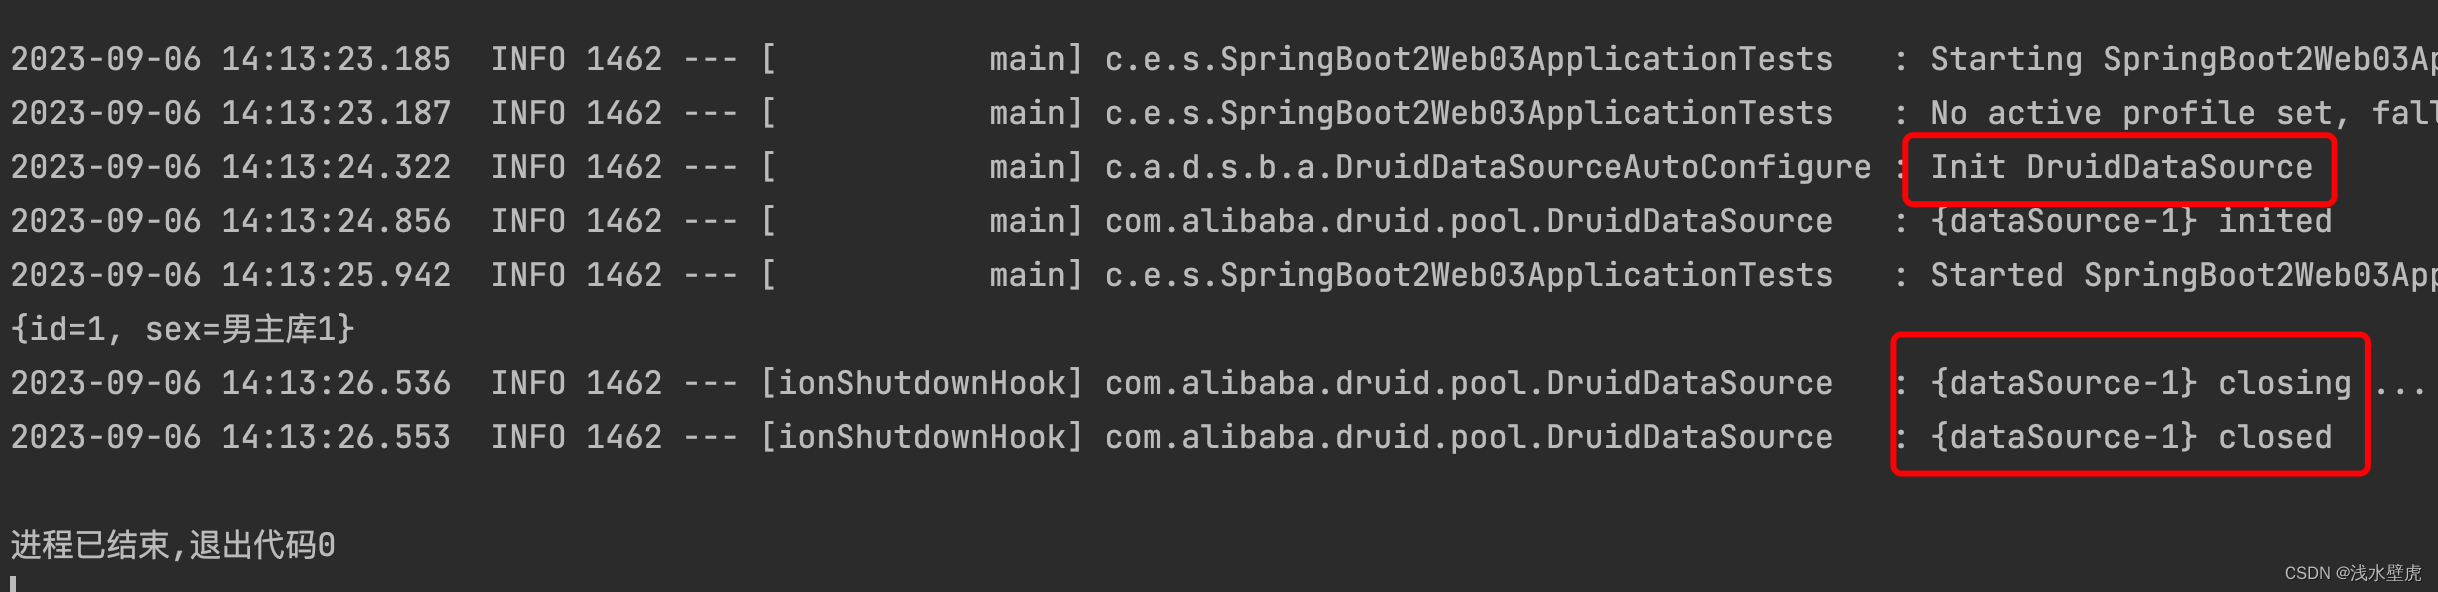Click the first '[ionShutdownHook]' thread name

click(x=921, y=383)
